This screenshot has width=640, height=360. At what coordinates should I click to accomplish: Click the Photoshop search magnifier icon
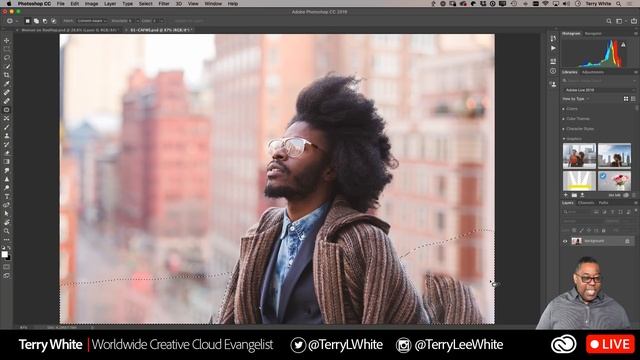(609, 21)
